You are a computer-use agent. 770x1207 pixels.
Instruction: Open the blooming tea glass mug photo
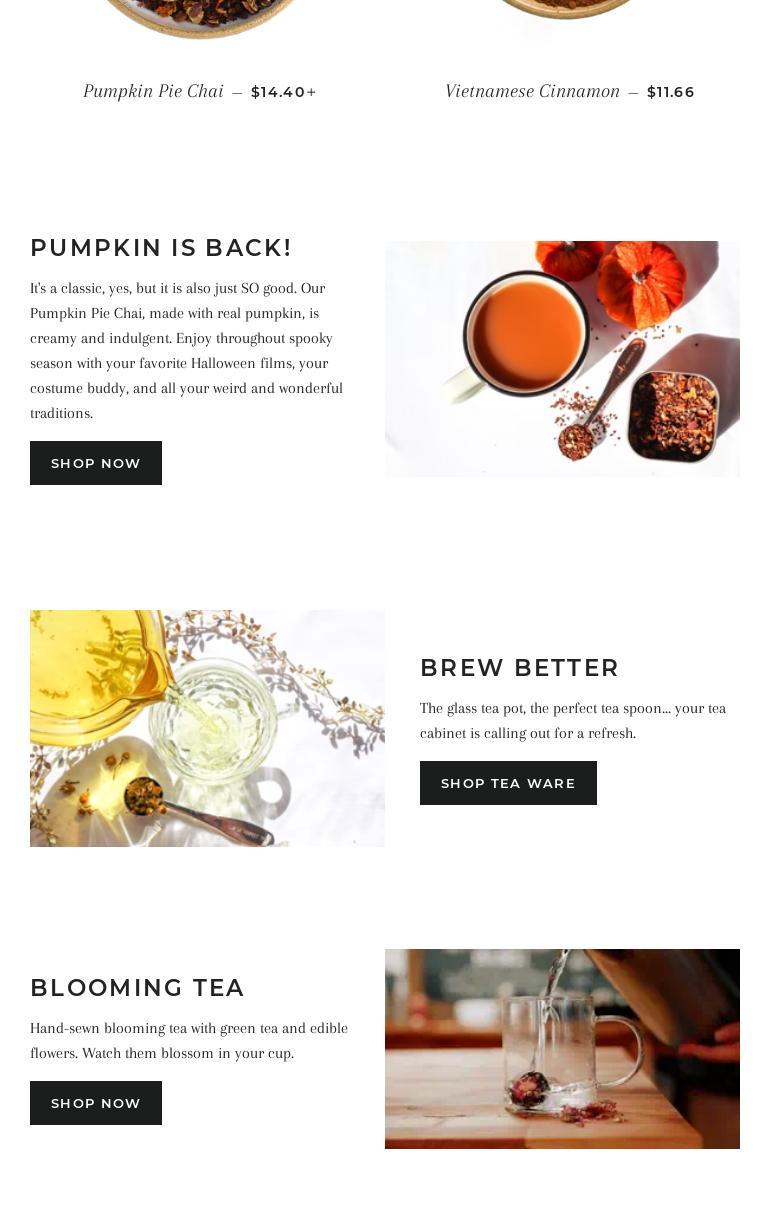(562, 1049)
